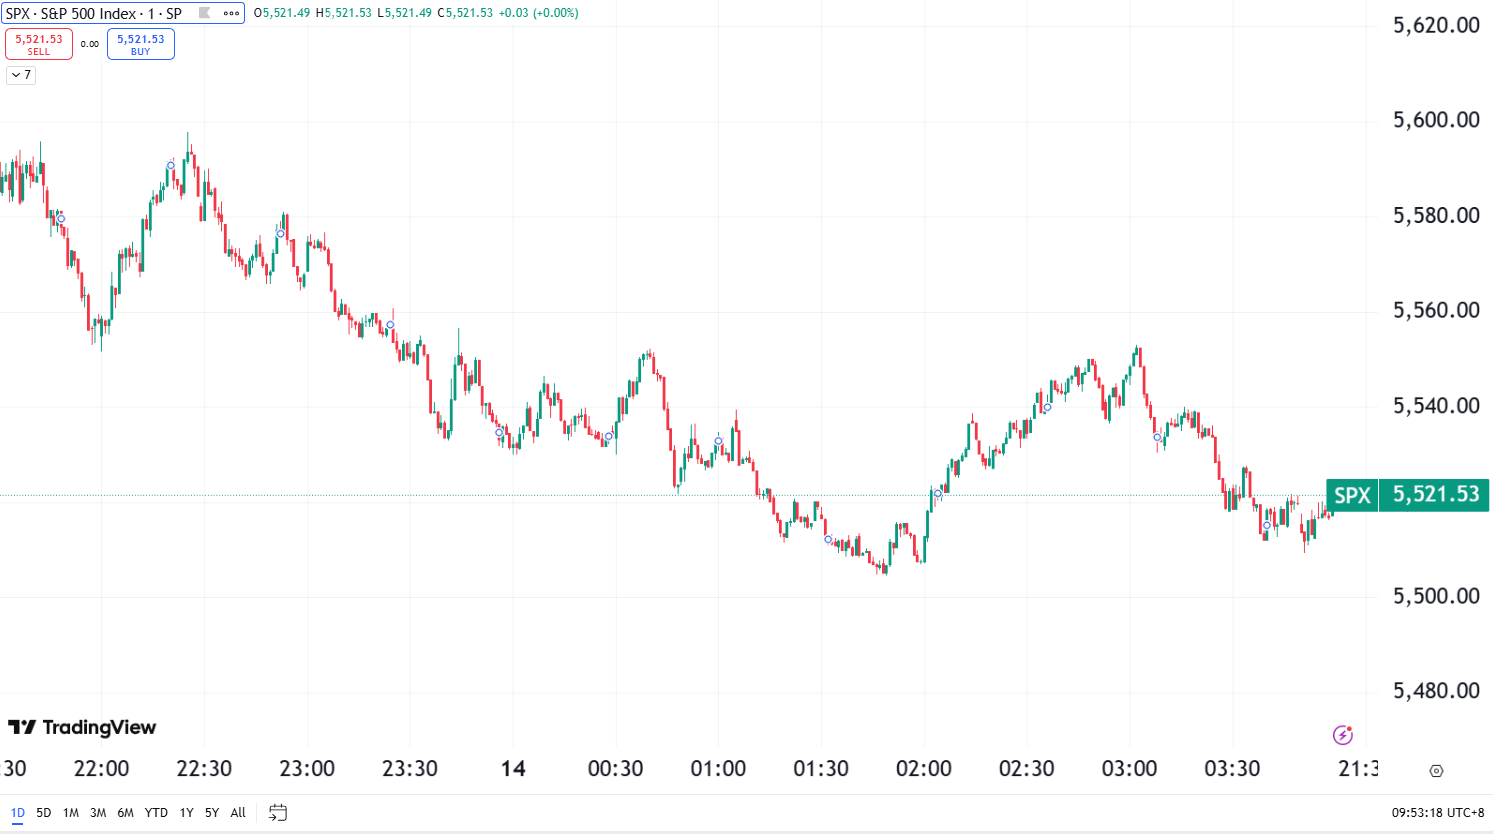The image size is (1493, 834).
Task: Click the current price 5,521.53 axis label
Action: coord(1435,495)
